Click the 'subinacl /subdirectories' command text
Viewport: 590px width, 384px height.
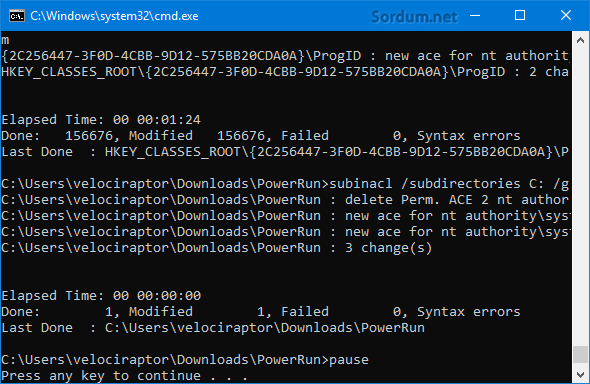(425, 184)
